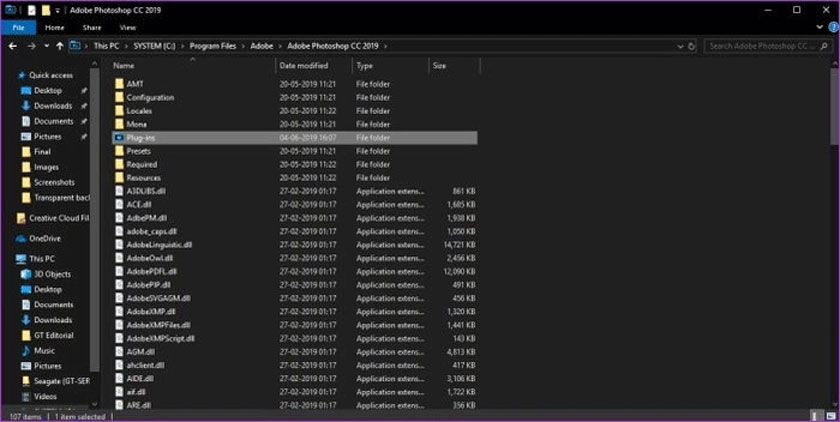Click the Music library in sidebar
This screenshot has width=840, height=422.
(x=44, y=351)
